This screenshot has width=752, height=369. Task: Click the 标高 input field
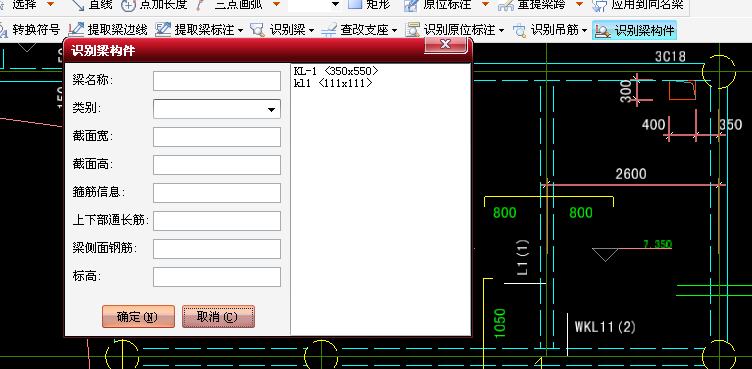coord(217,277)
